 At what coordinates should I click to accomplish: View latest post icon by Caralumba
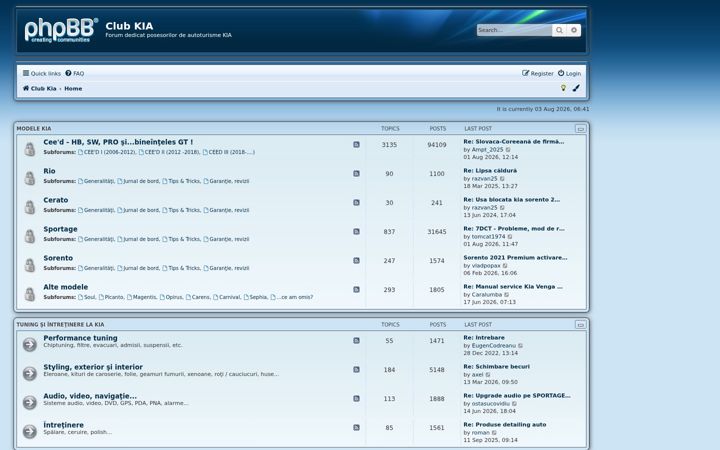[506, 294]
